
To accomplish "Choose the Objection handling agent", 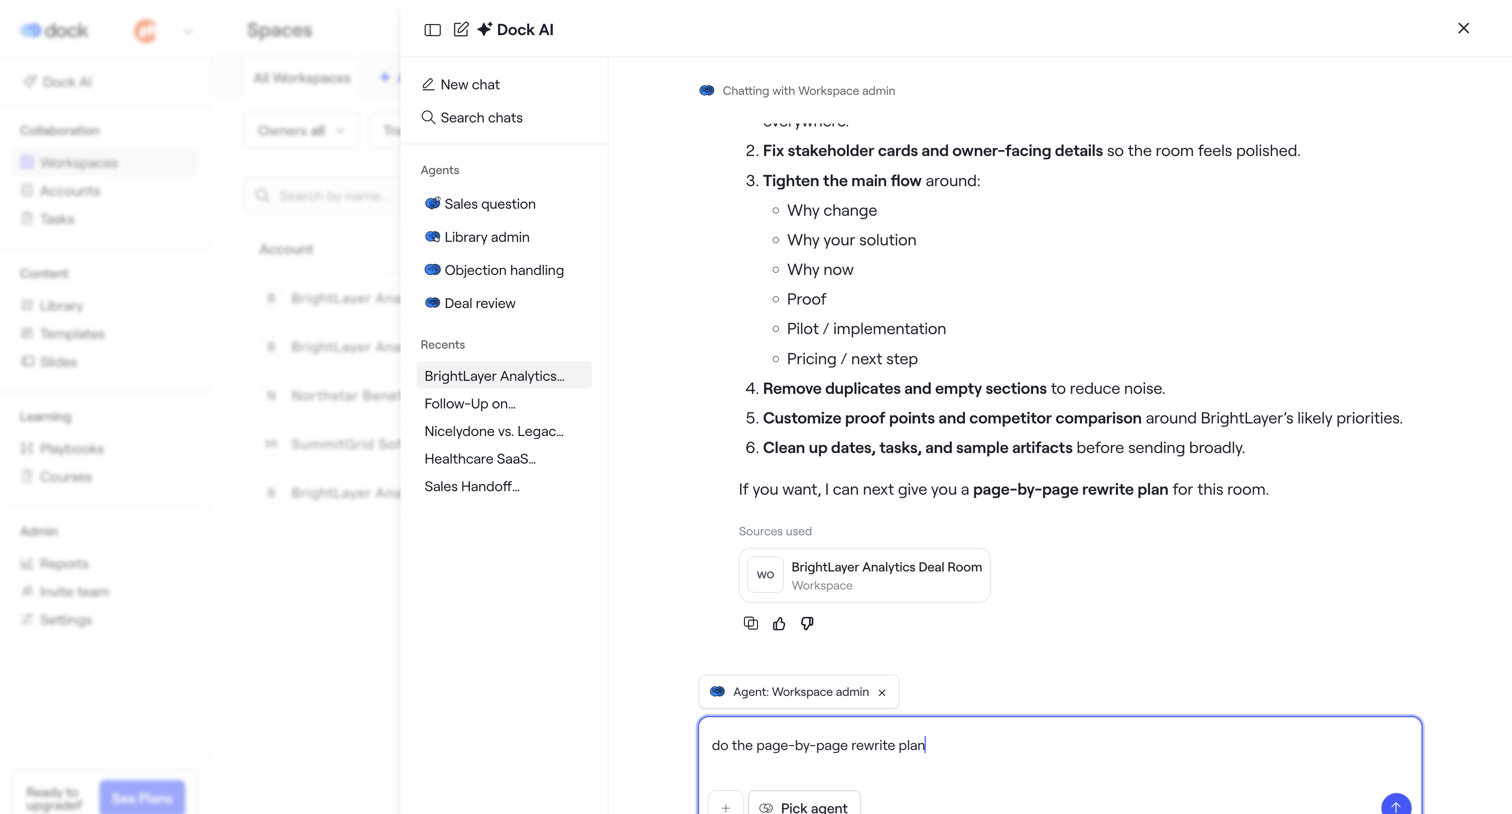I will 494,270.
